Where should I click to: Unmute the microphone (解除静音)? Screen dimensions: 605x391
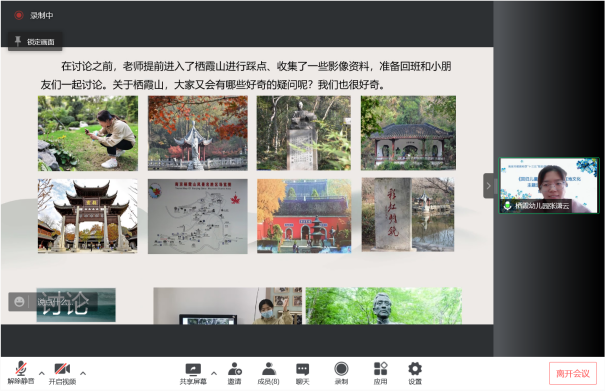tap(21, 373)
